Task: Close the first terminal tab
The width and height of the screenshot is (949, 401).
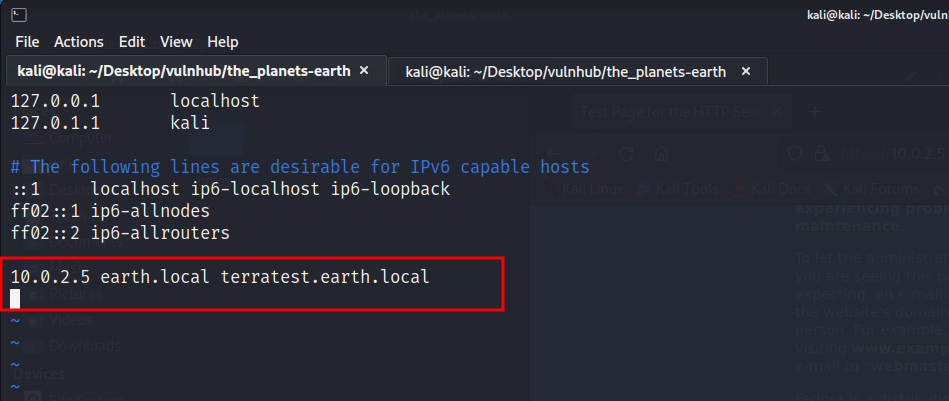Action: [364, 71]
